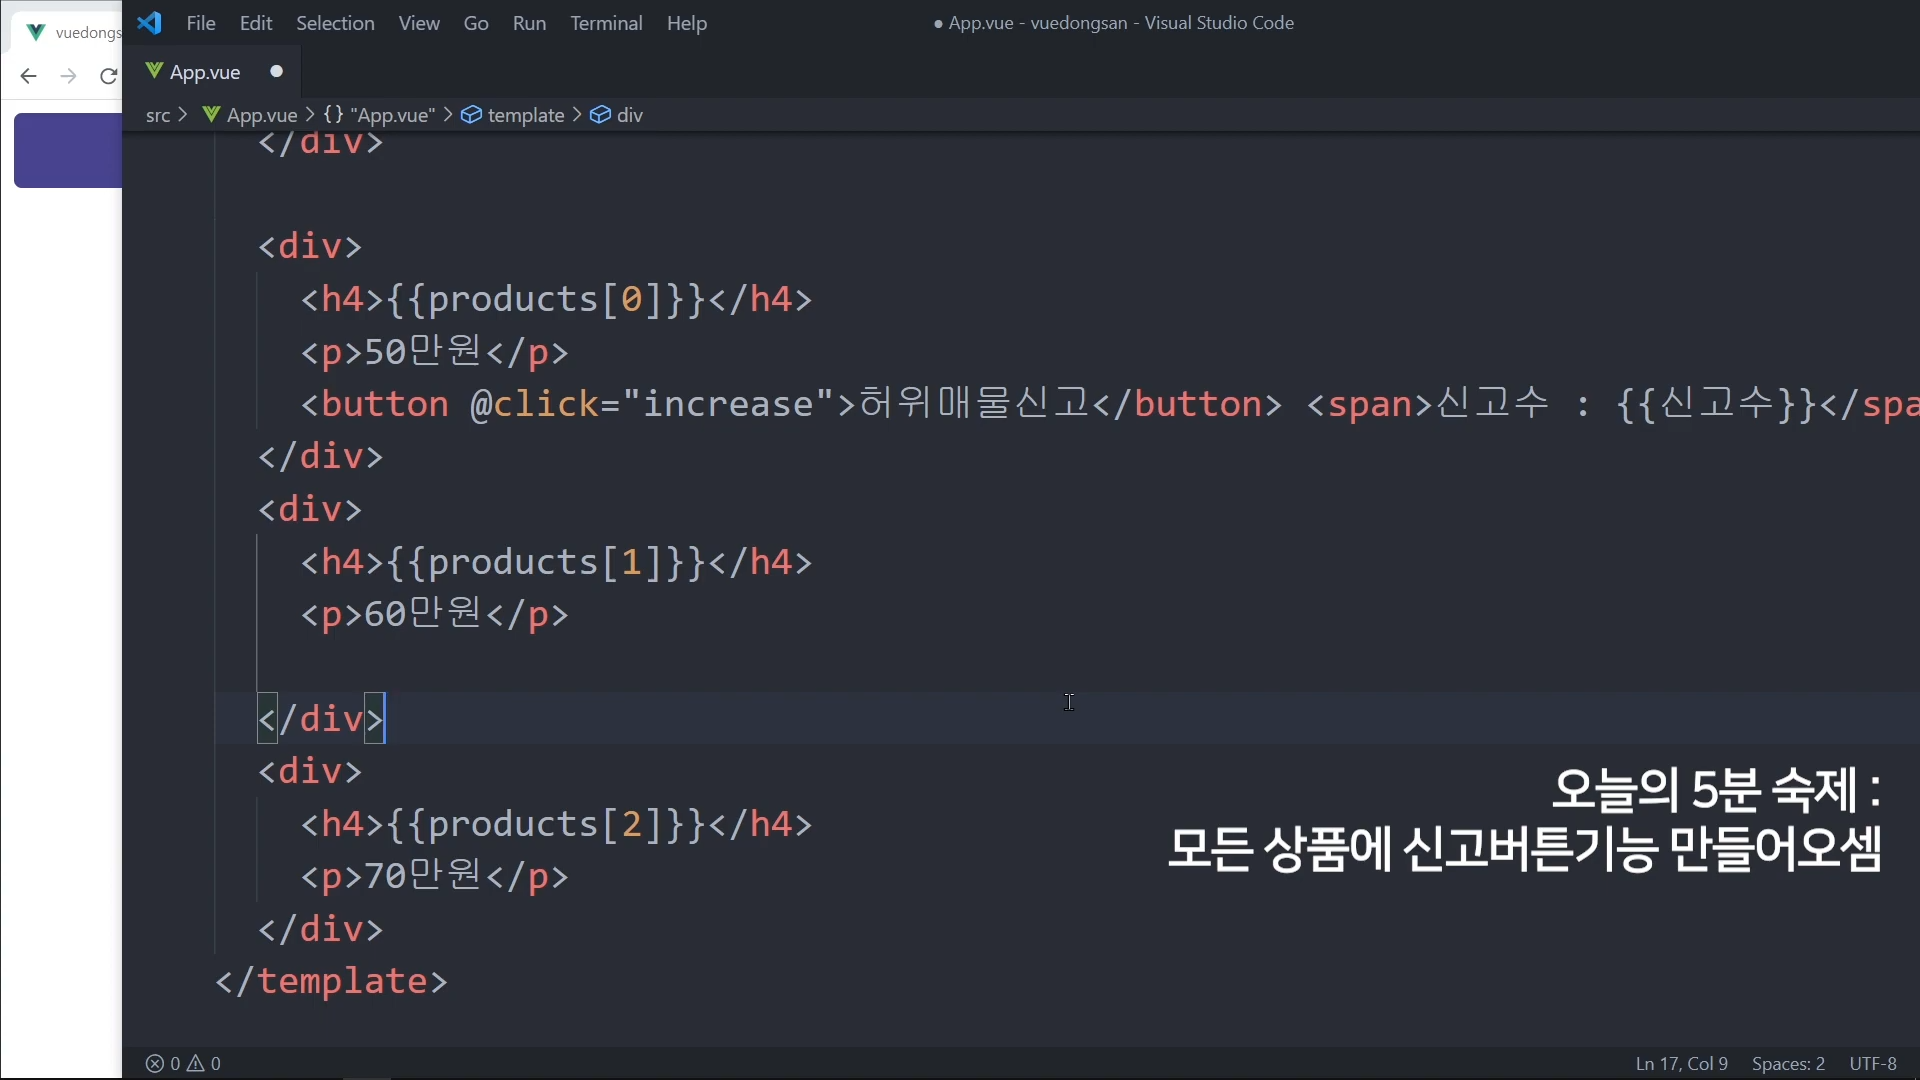Expand the "App.vue" braces breadcrumb
The height and width of the screenshot is (1080, 1920).
pyautogui.click(x=380, y=115)
